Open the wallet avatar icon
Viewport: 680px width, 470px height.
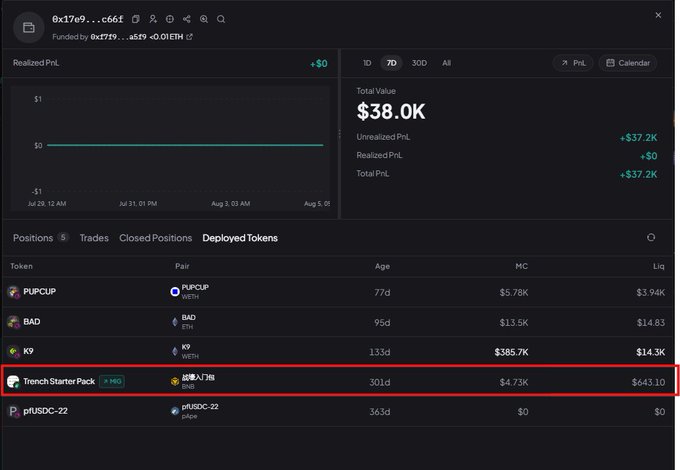29,27
